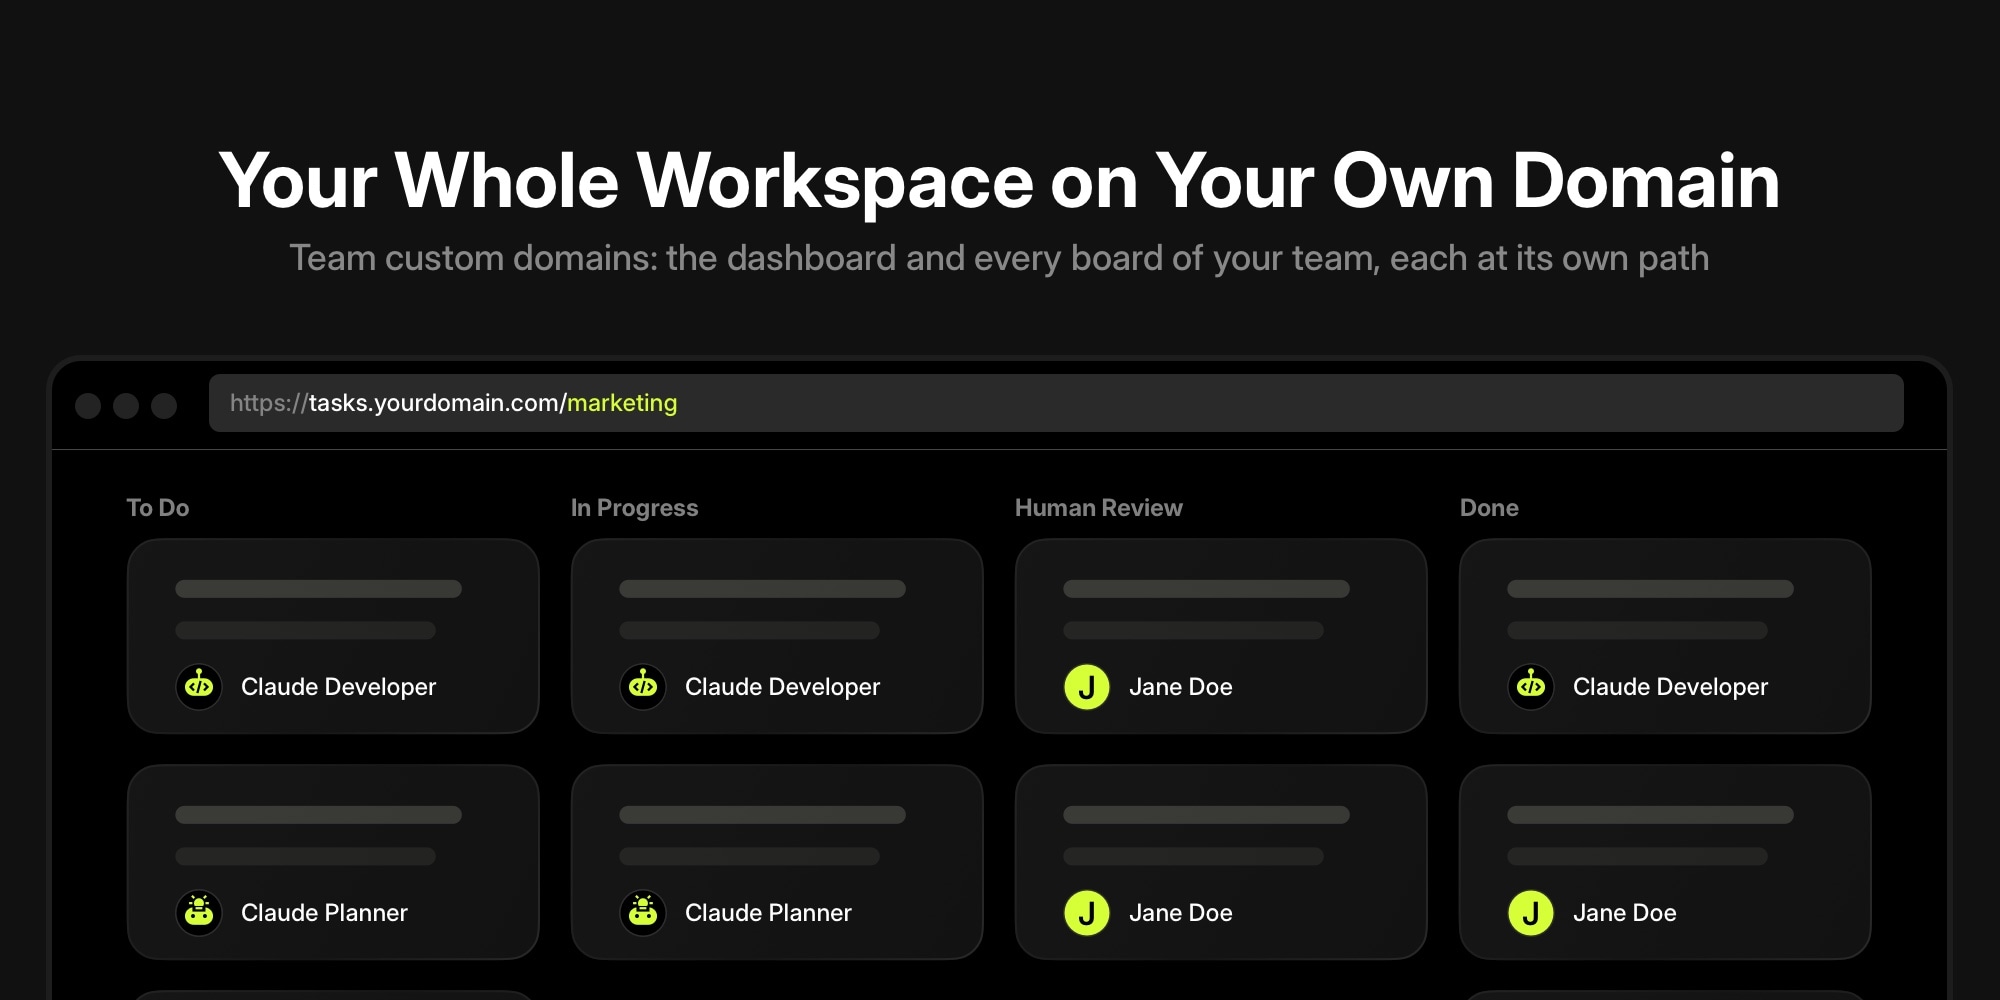Click the middle window control dot
The width and height of the screenshot is (2000, 1000).
(x=126, y=406)
